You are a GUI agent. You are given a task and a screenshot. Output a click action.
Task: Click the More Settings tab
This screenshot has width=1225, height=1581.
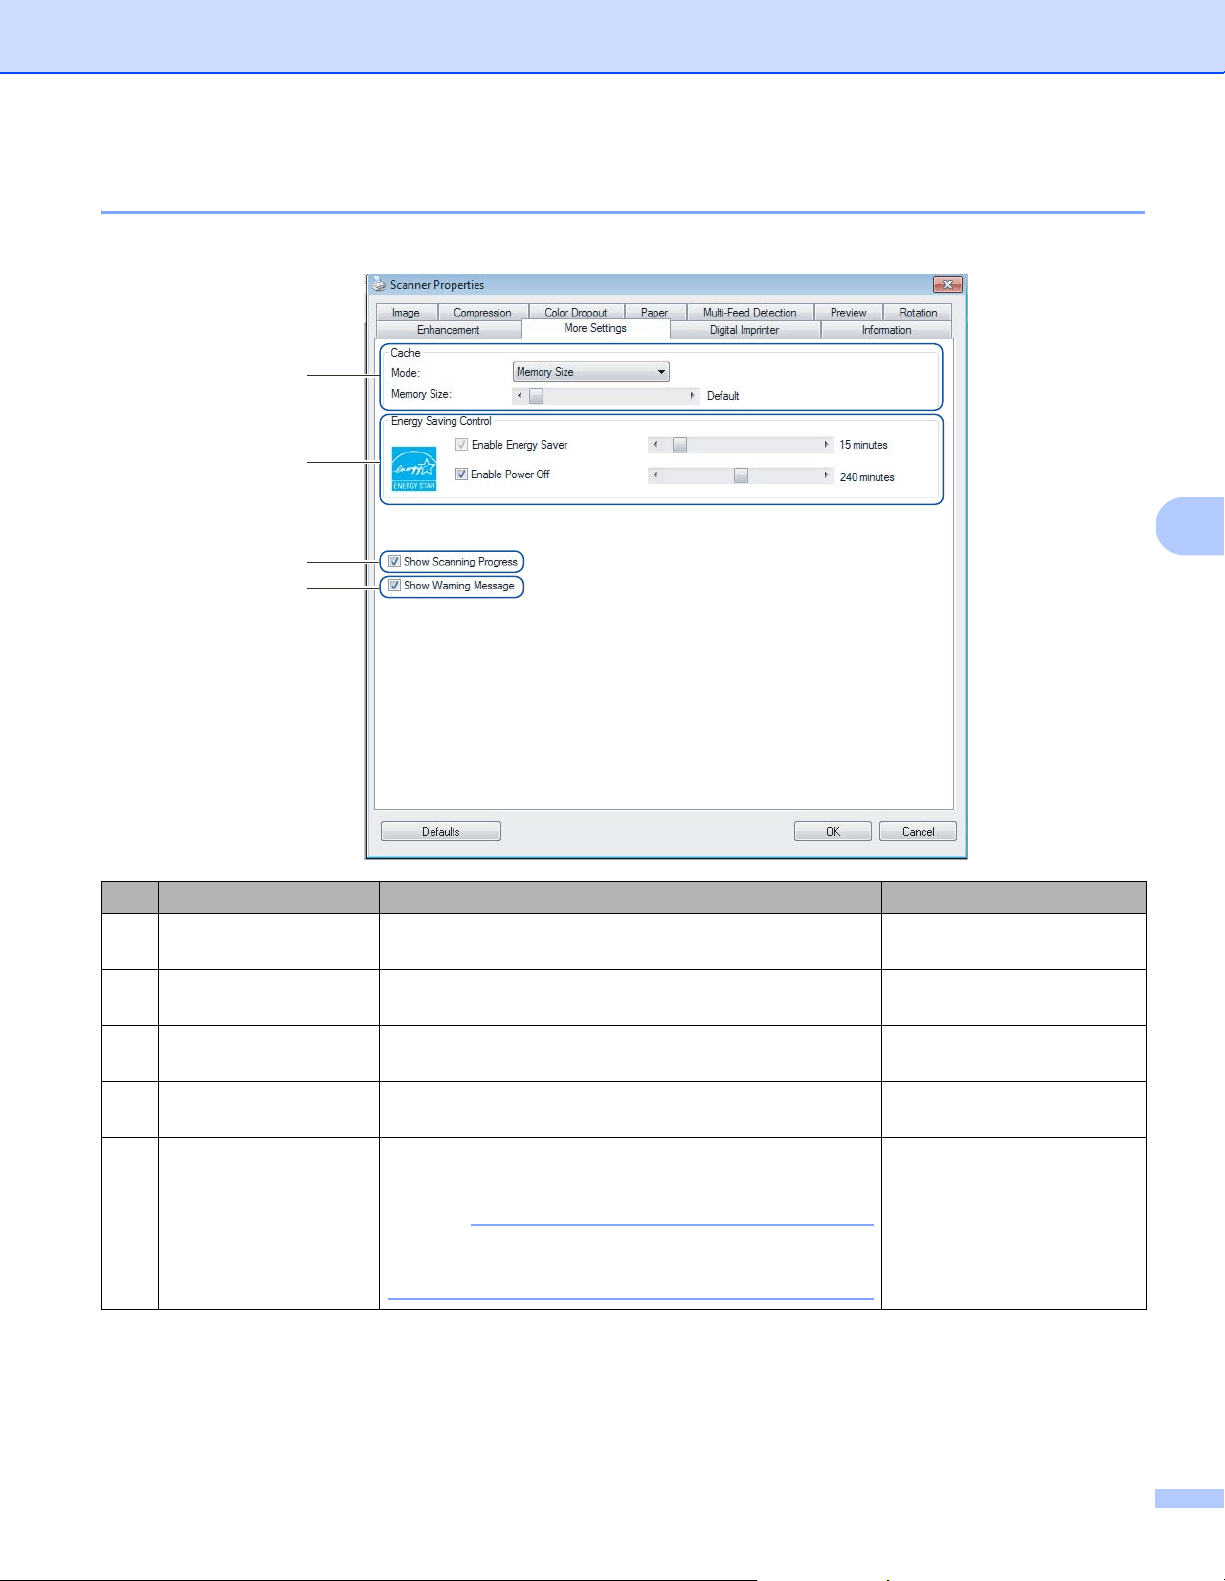pos(596,328)
